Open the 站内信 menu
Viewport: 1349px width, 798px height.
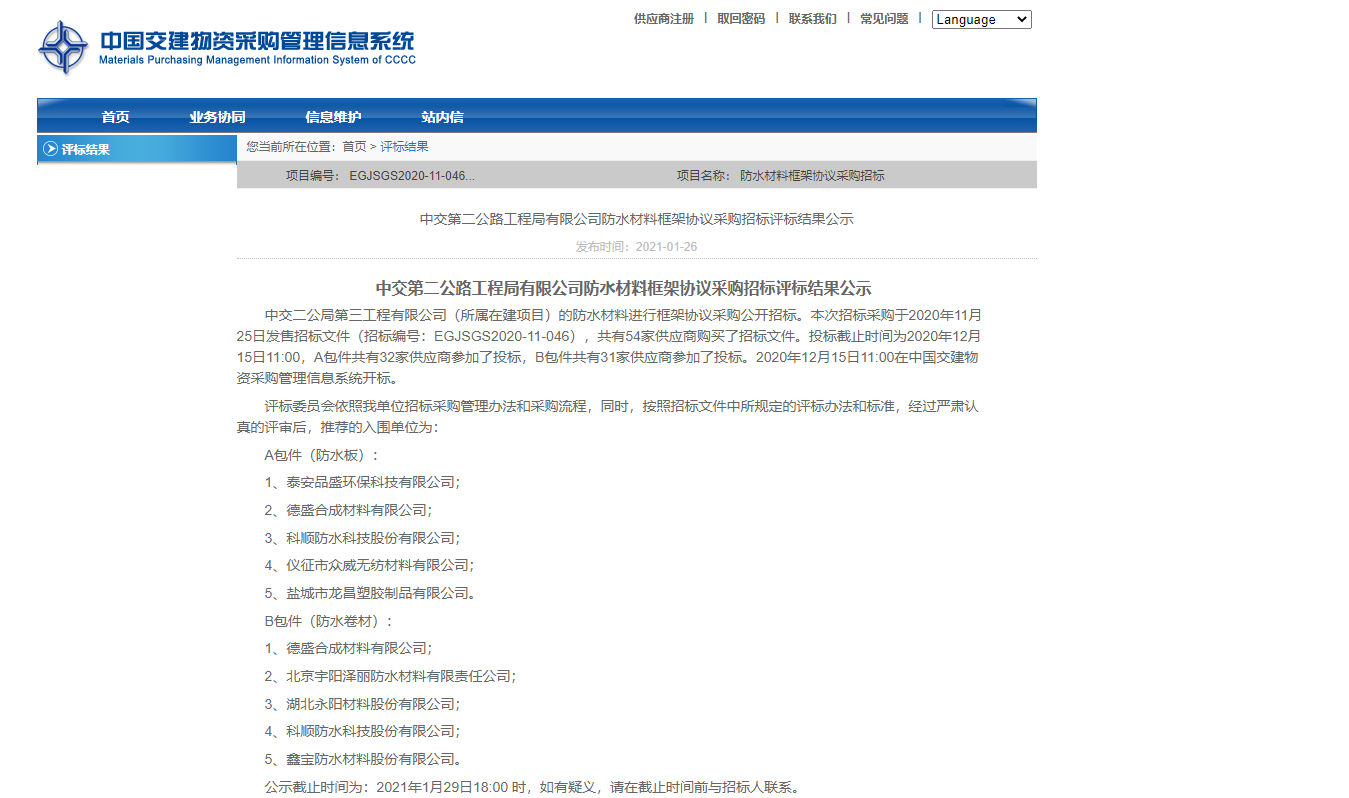pos(442,117)
